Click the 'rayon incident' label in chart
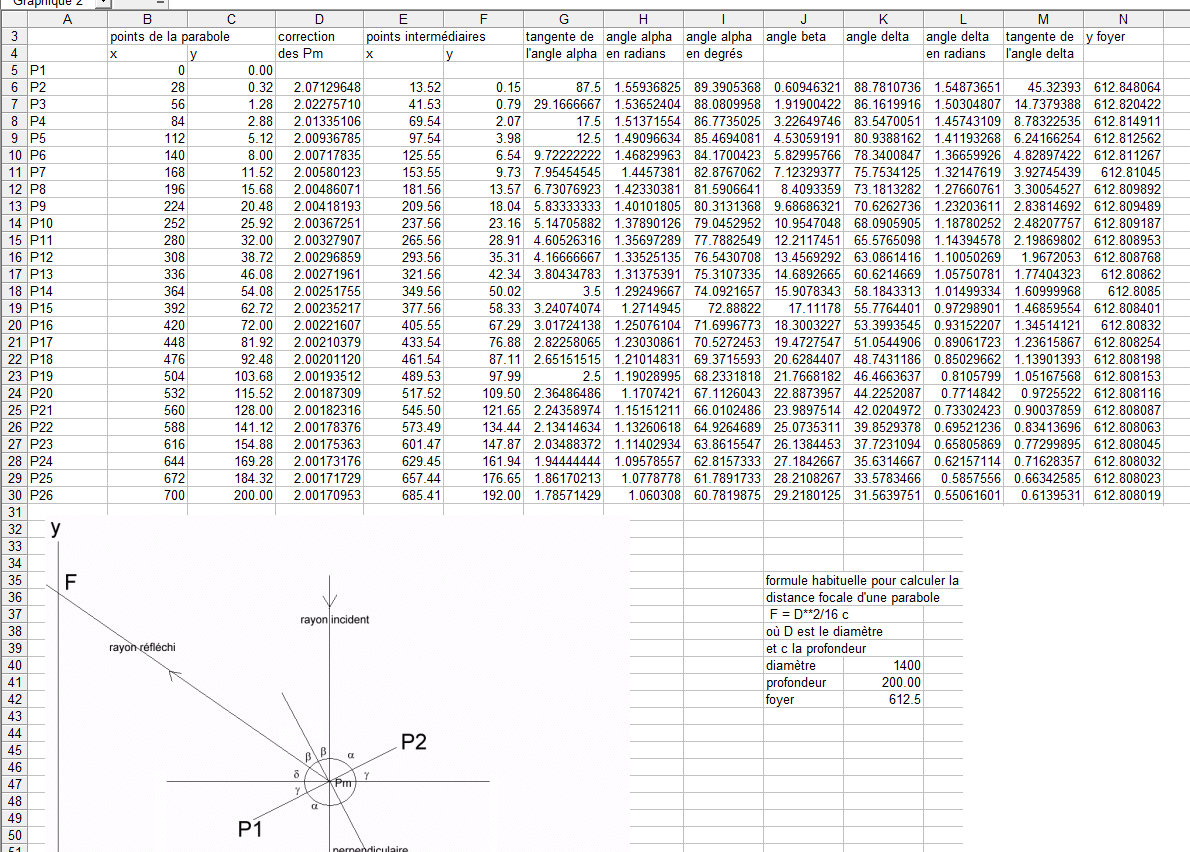1190x852 pixels. tap(335, 620)
